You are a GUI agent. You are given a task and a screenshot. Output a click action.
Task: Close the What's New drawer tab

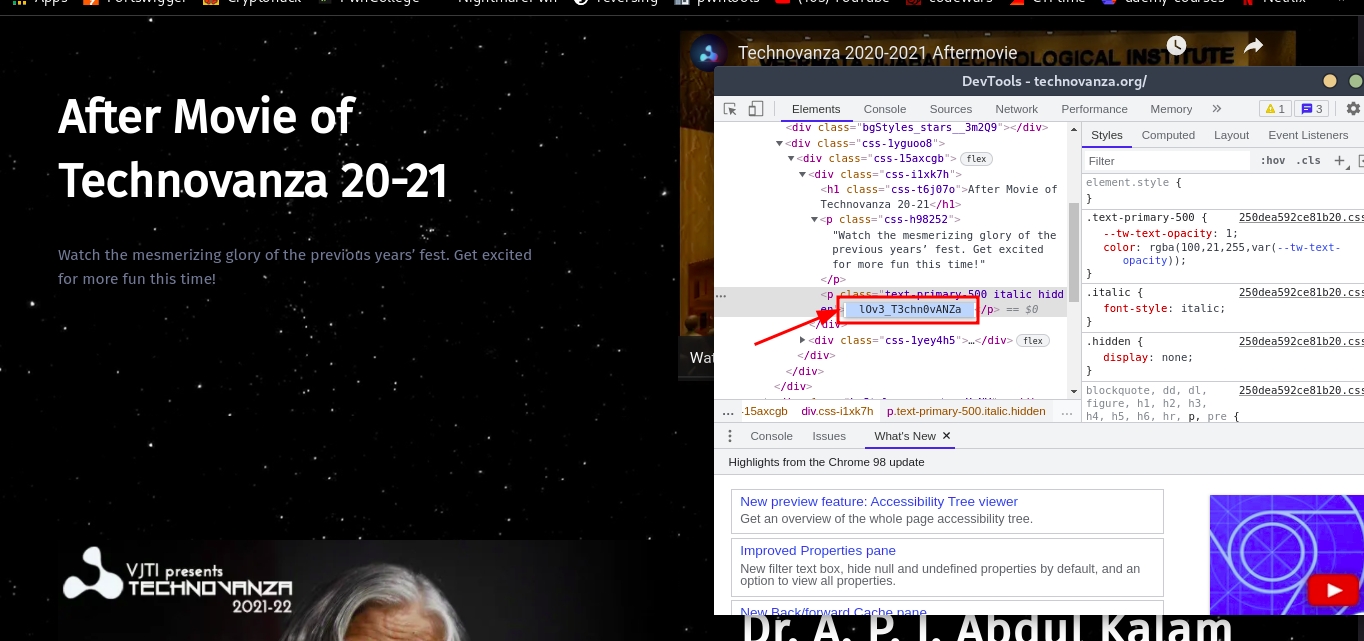[946, 436]
